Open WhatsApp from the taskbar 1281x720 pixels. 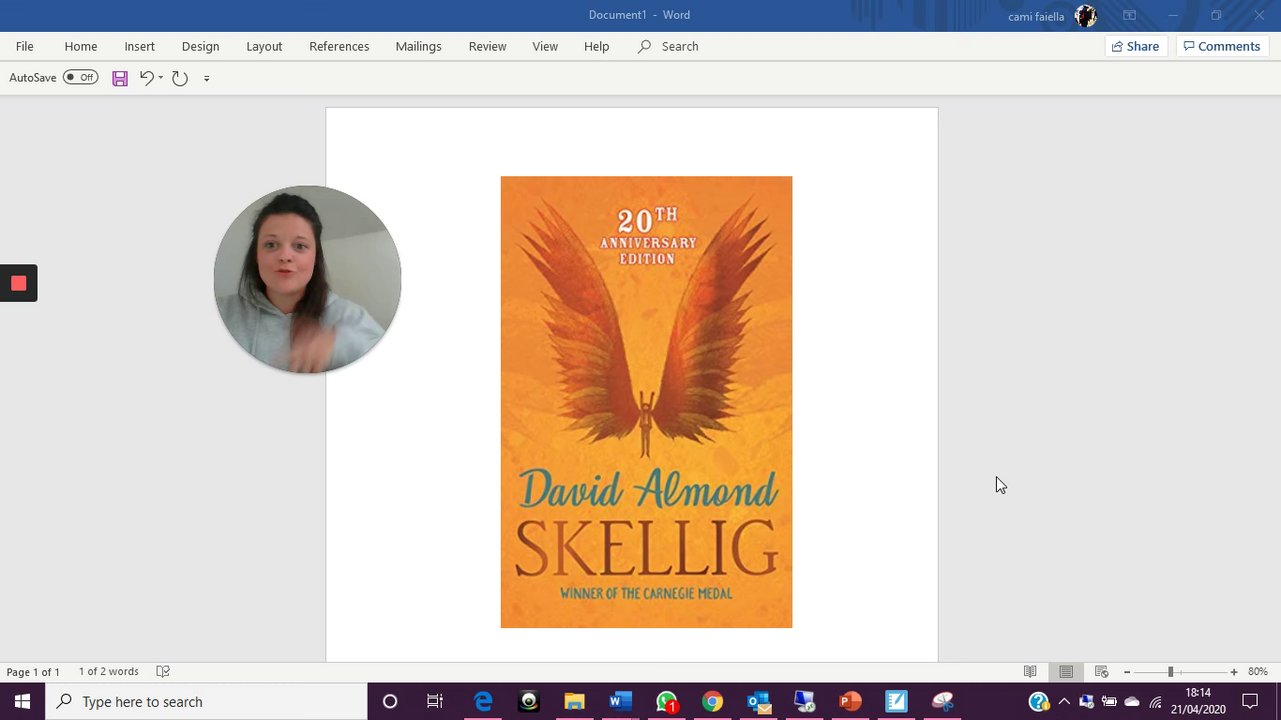pos(667,701)
